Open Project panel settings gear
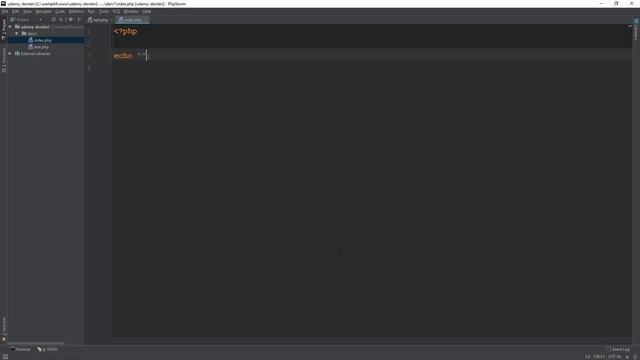 71,19
